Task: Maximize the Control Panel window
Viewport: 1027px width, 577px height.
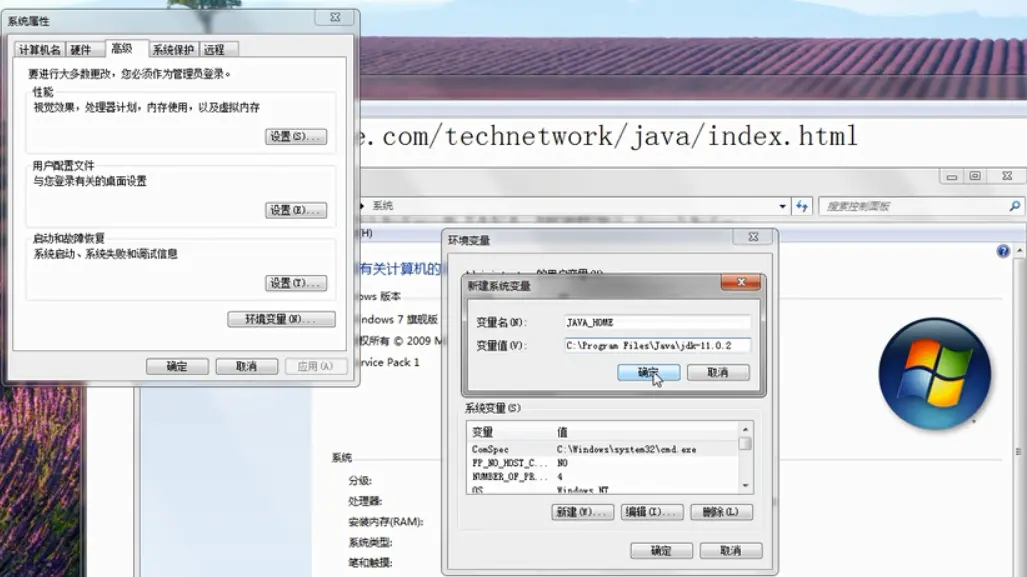Action: pos(975,177)
